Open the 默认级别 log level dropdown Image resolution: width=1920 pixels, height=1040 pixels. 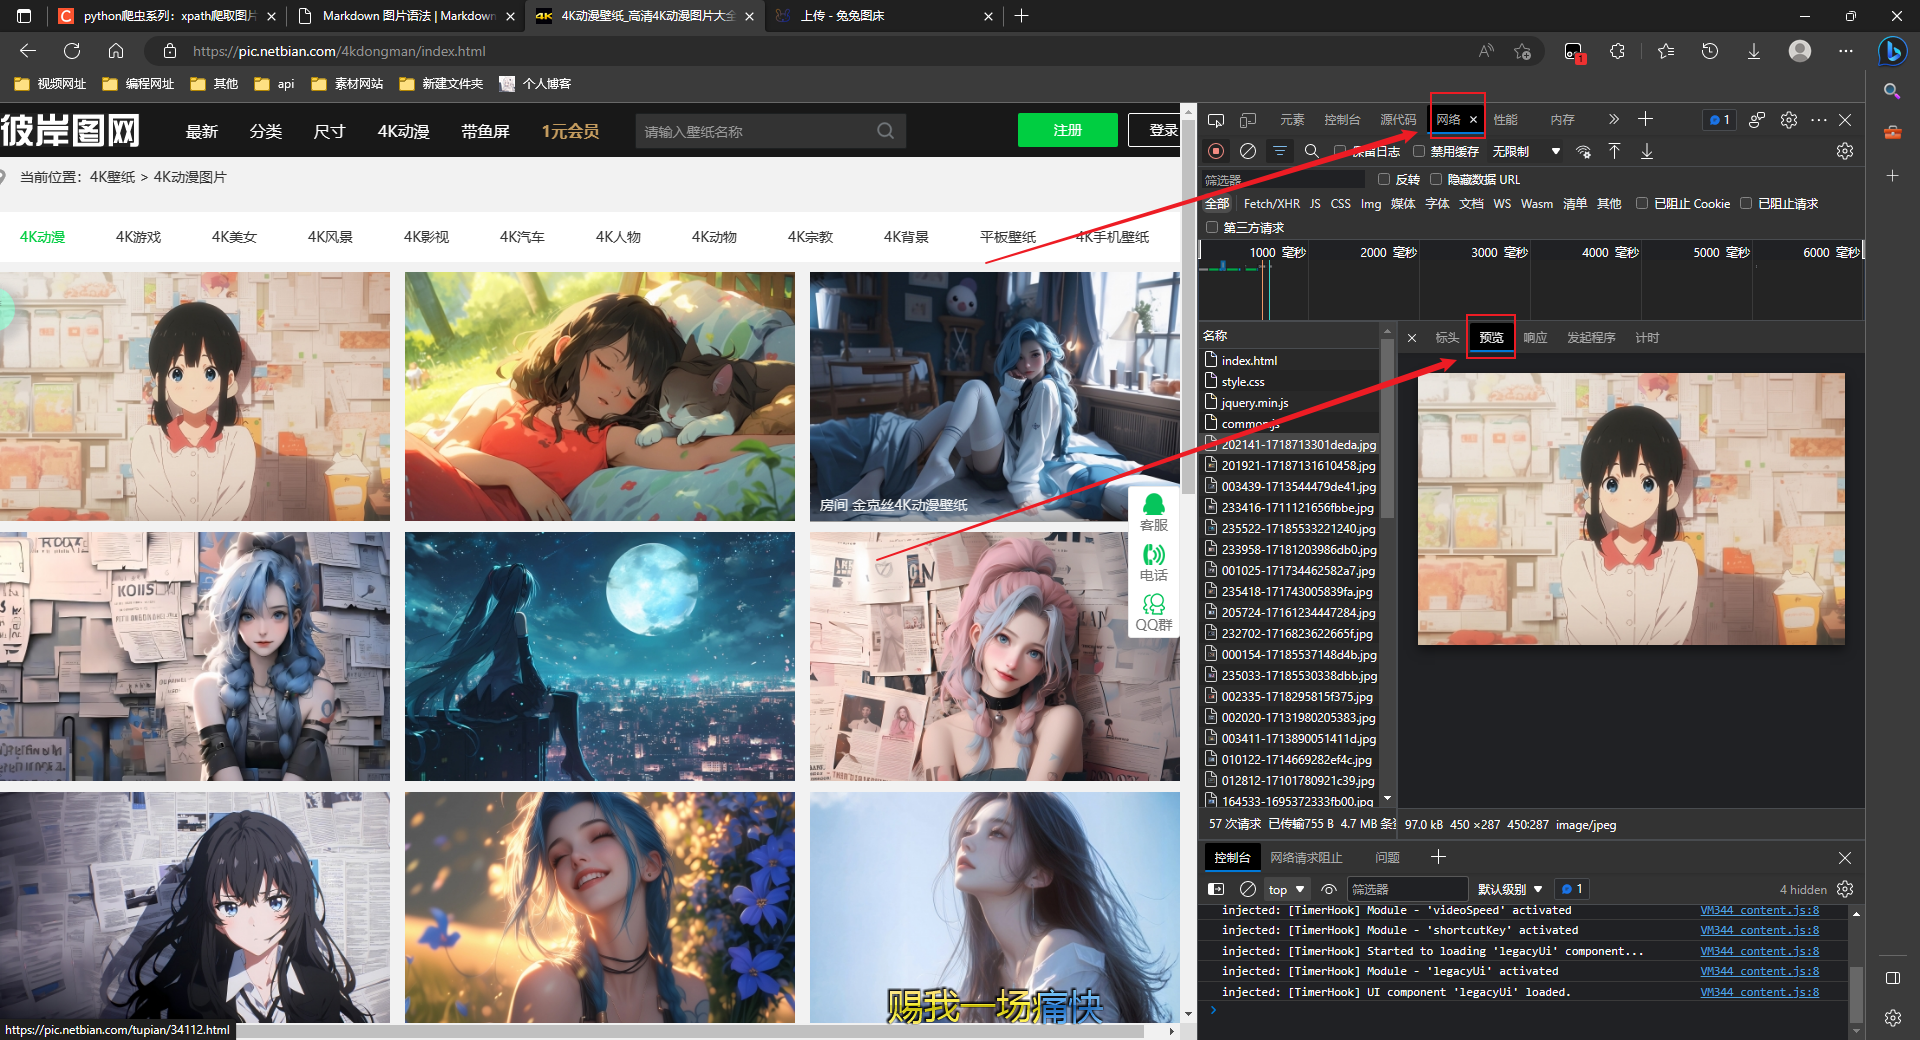[x=1510, y=889]
